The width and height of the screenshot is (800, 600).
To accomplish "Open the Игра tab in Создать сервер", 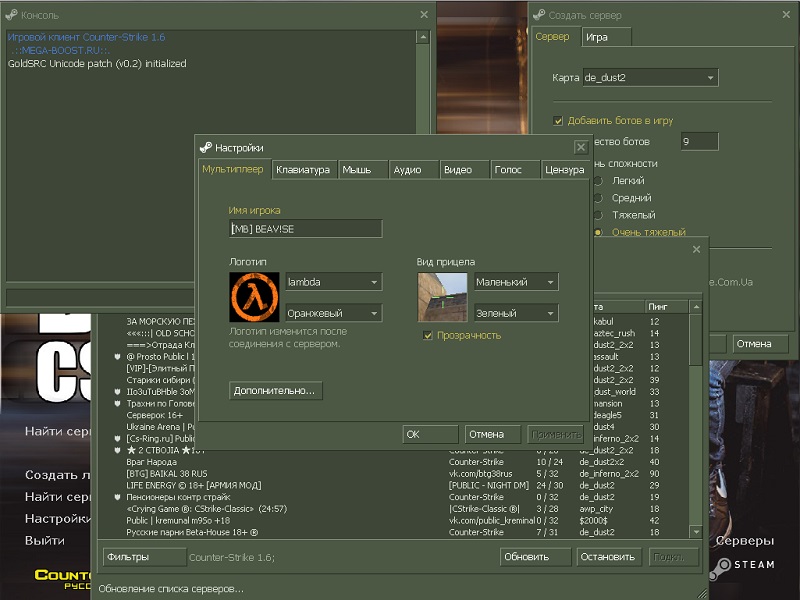I will pyautogui.click(x=607, y=37).
